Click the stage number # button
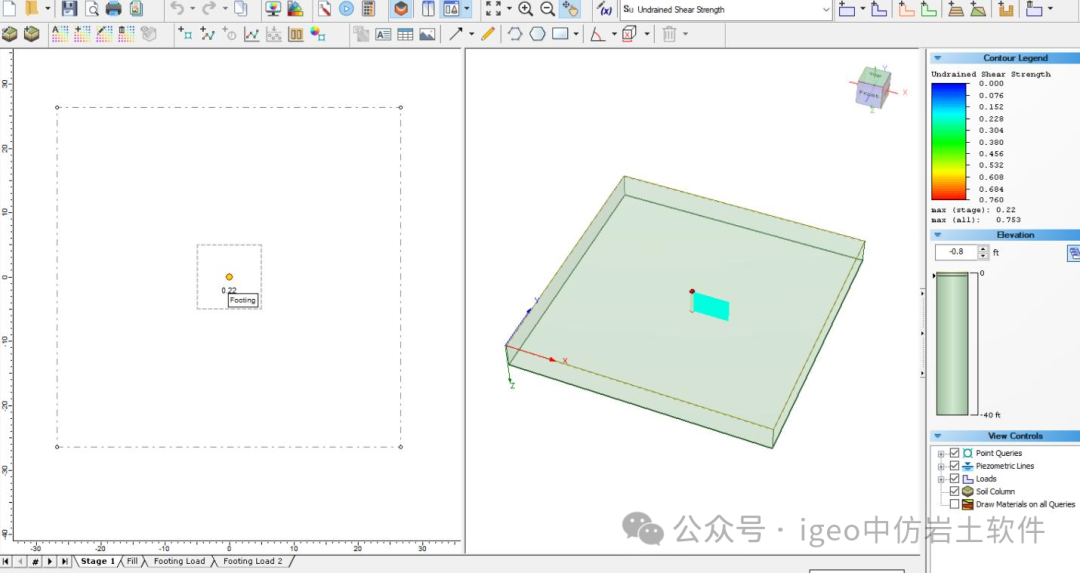1080x573 pixels. coord(35,561)
